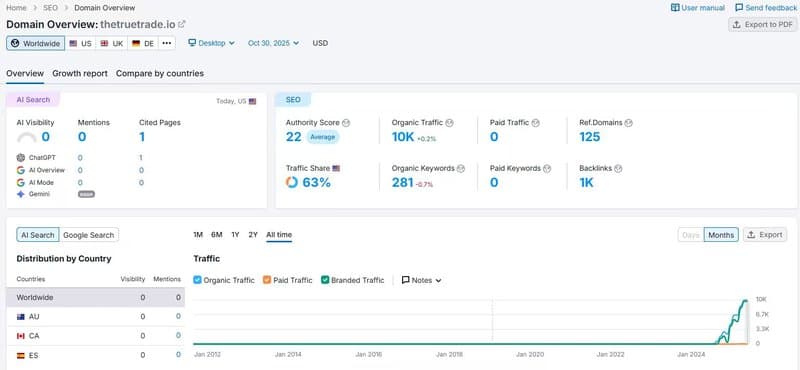Click the Google icon beside AI Mode

point(20,182)
